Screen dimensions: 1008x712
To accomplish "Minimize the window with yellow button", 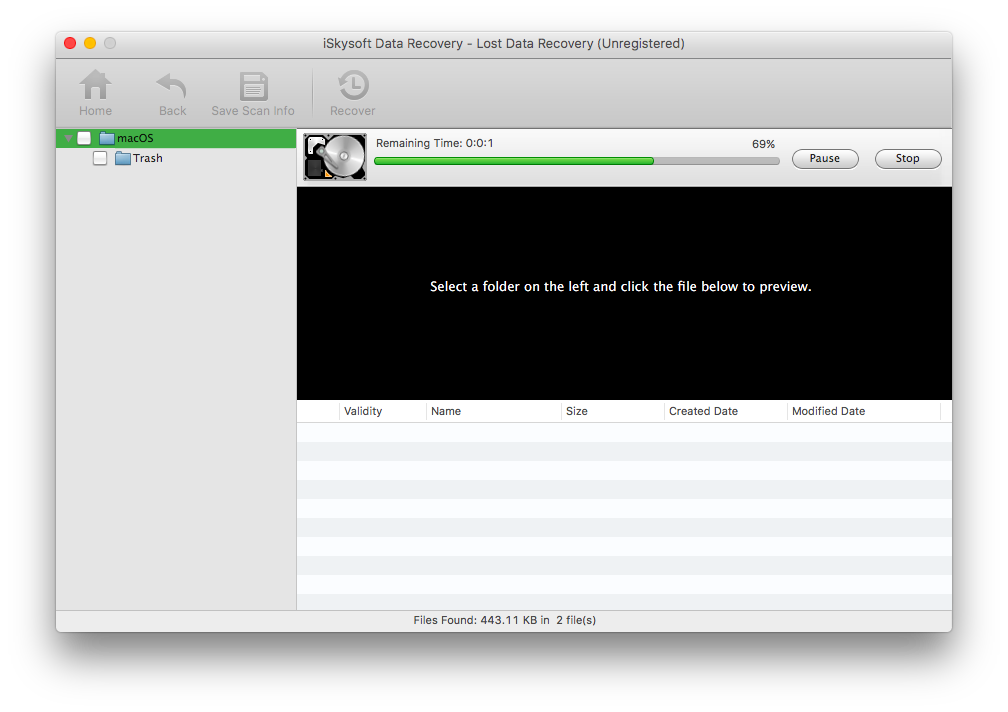I will click(x=90, y=43).
